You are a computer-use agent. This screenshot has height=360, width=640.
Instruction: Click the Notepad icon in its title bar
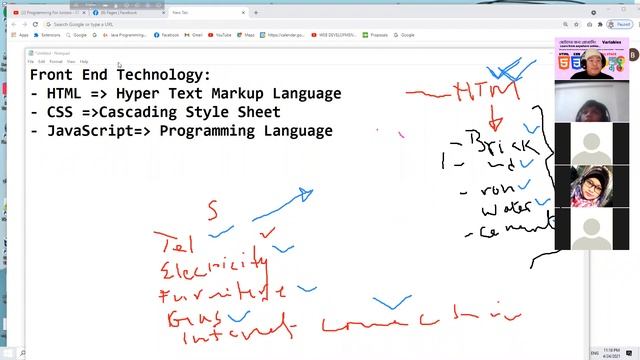tap(31, 53)
